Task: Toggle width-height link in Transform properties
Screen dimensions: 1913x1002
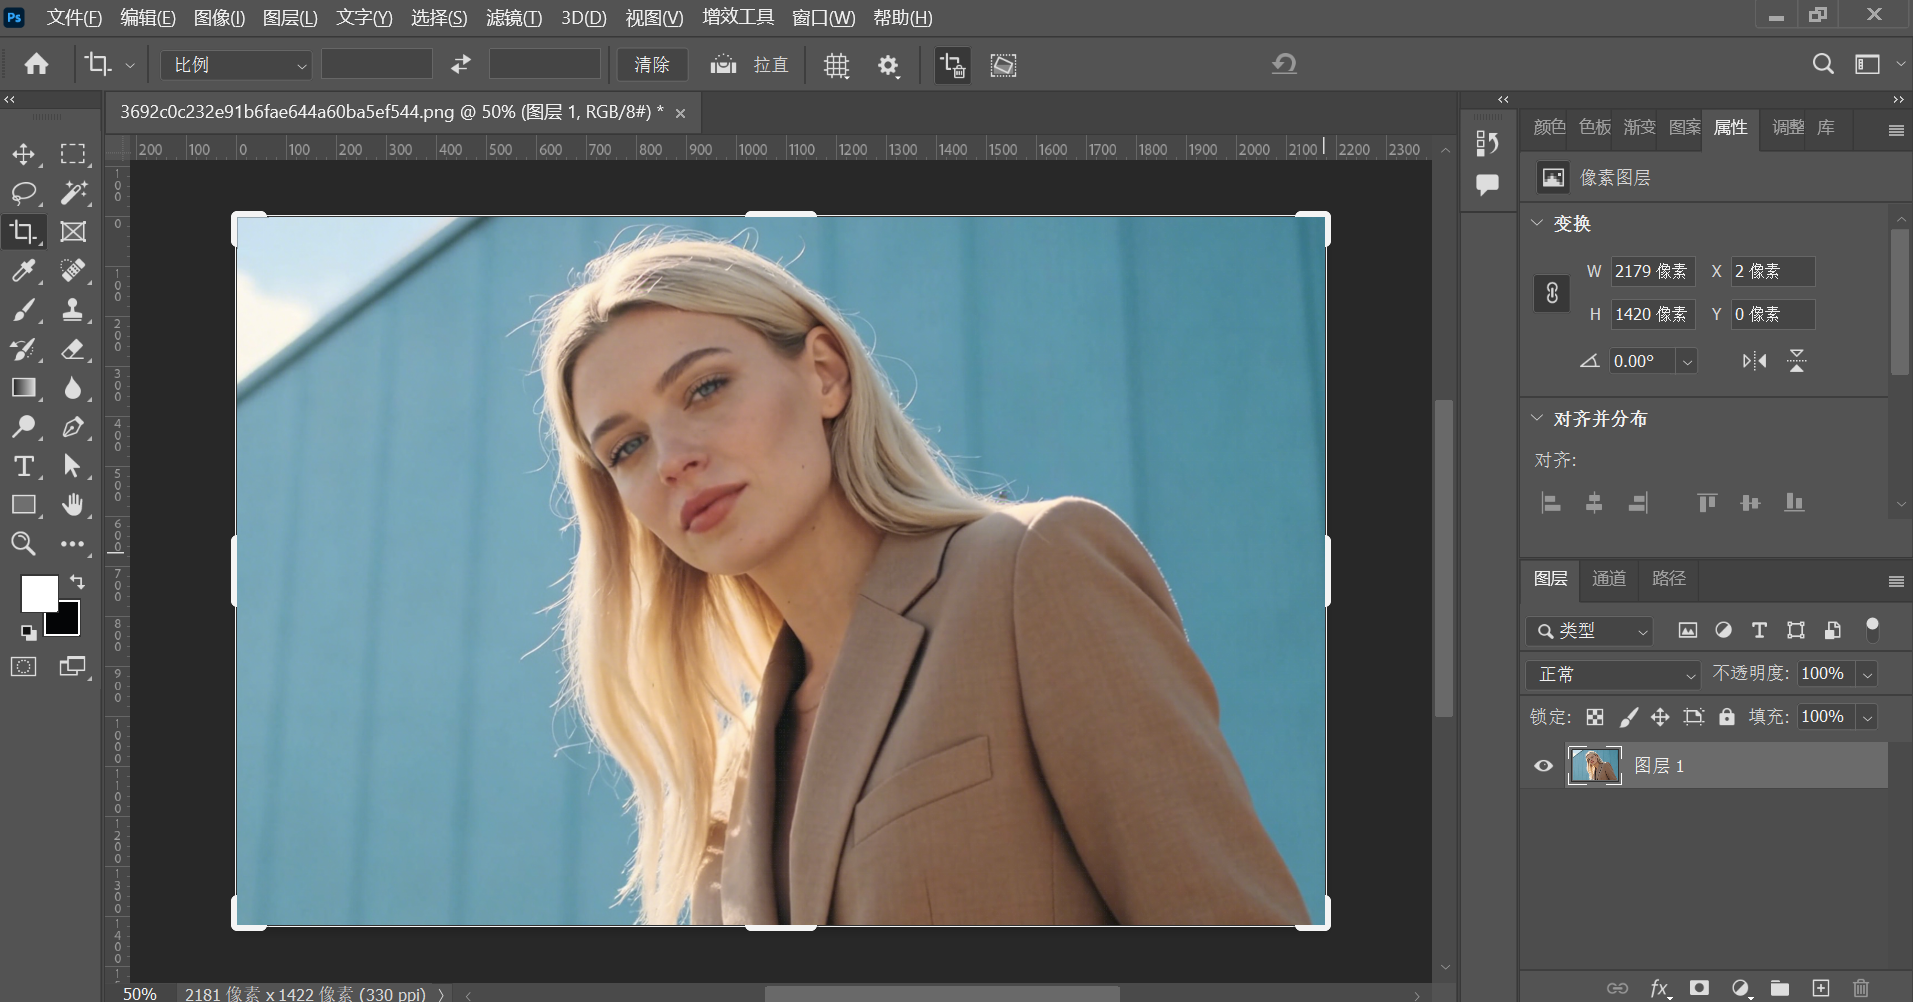Action: [1551, 293]
